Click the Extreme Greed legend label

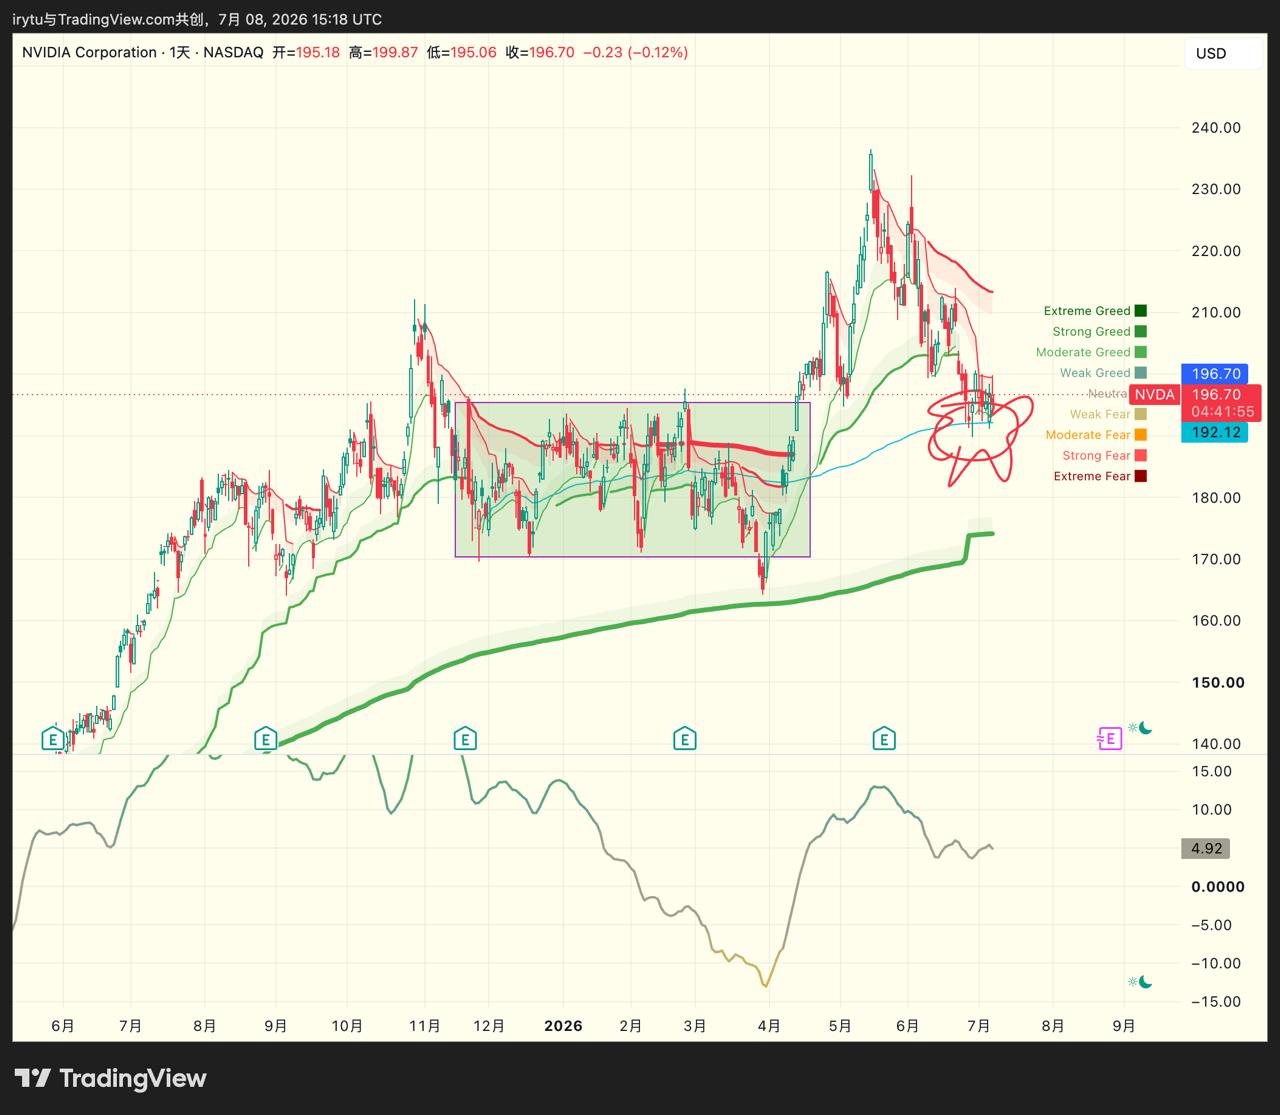click(1087, 311)
